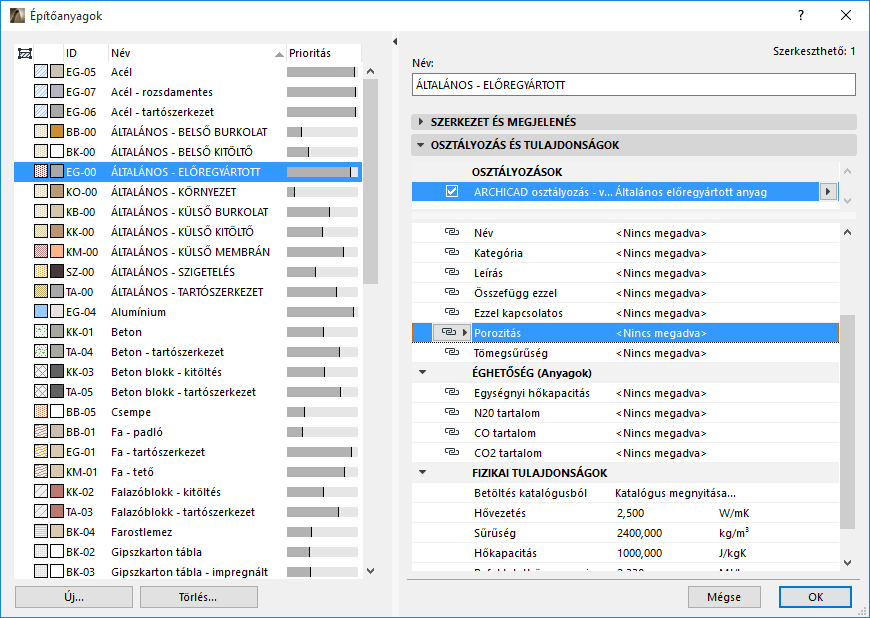Uncheck the ARCHICAD osztályozás checkbox
870x618 pixels.
click(452, 191)
